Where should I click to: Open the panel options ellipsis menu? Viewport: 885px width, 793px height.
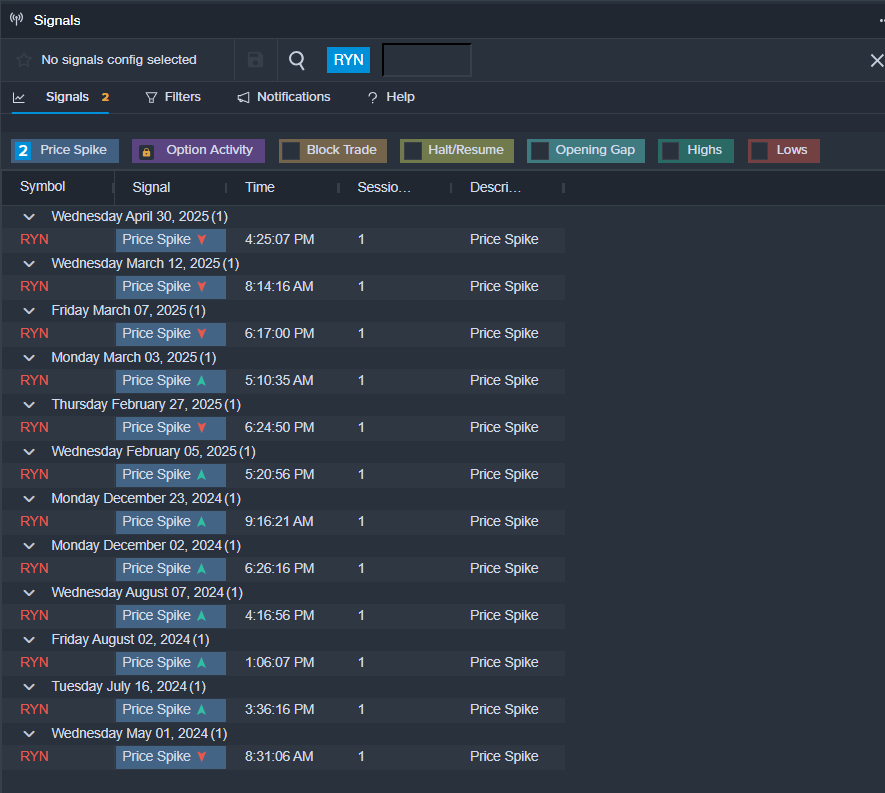880,20
